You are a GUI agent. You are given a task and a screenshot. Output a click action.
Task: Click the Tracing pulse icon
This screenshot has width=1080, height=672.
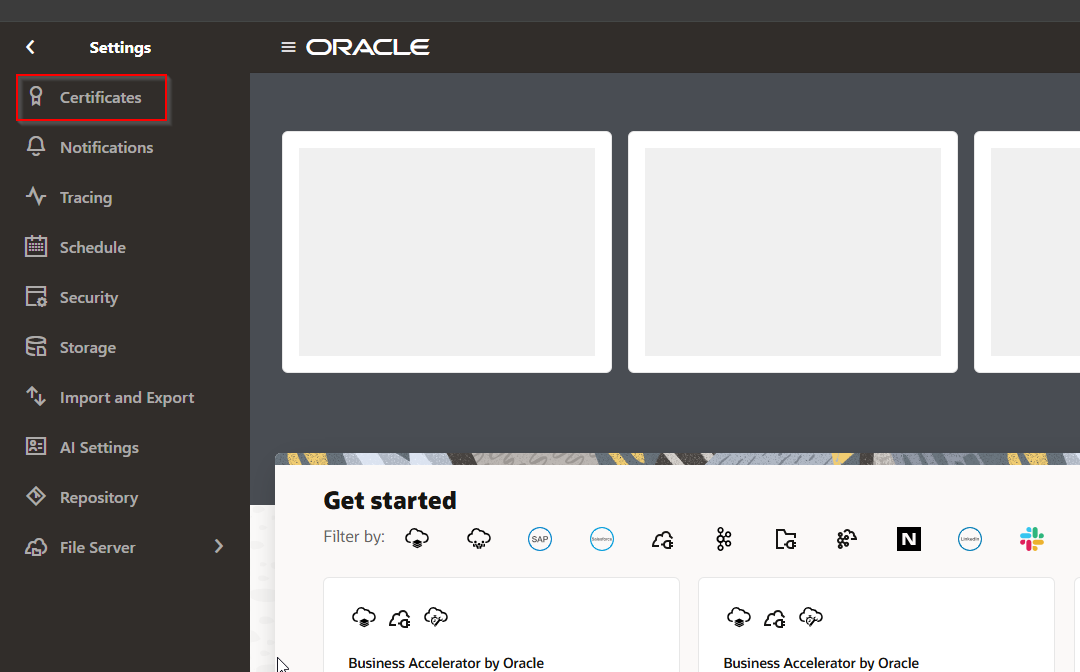[x=36, y=197]
